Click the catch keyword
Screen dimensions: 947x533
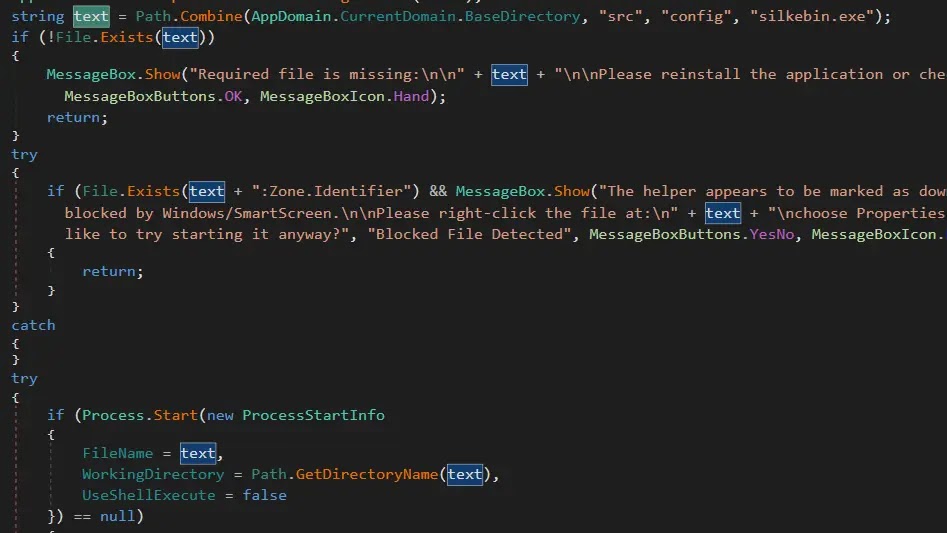tap(33, 325)
